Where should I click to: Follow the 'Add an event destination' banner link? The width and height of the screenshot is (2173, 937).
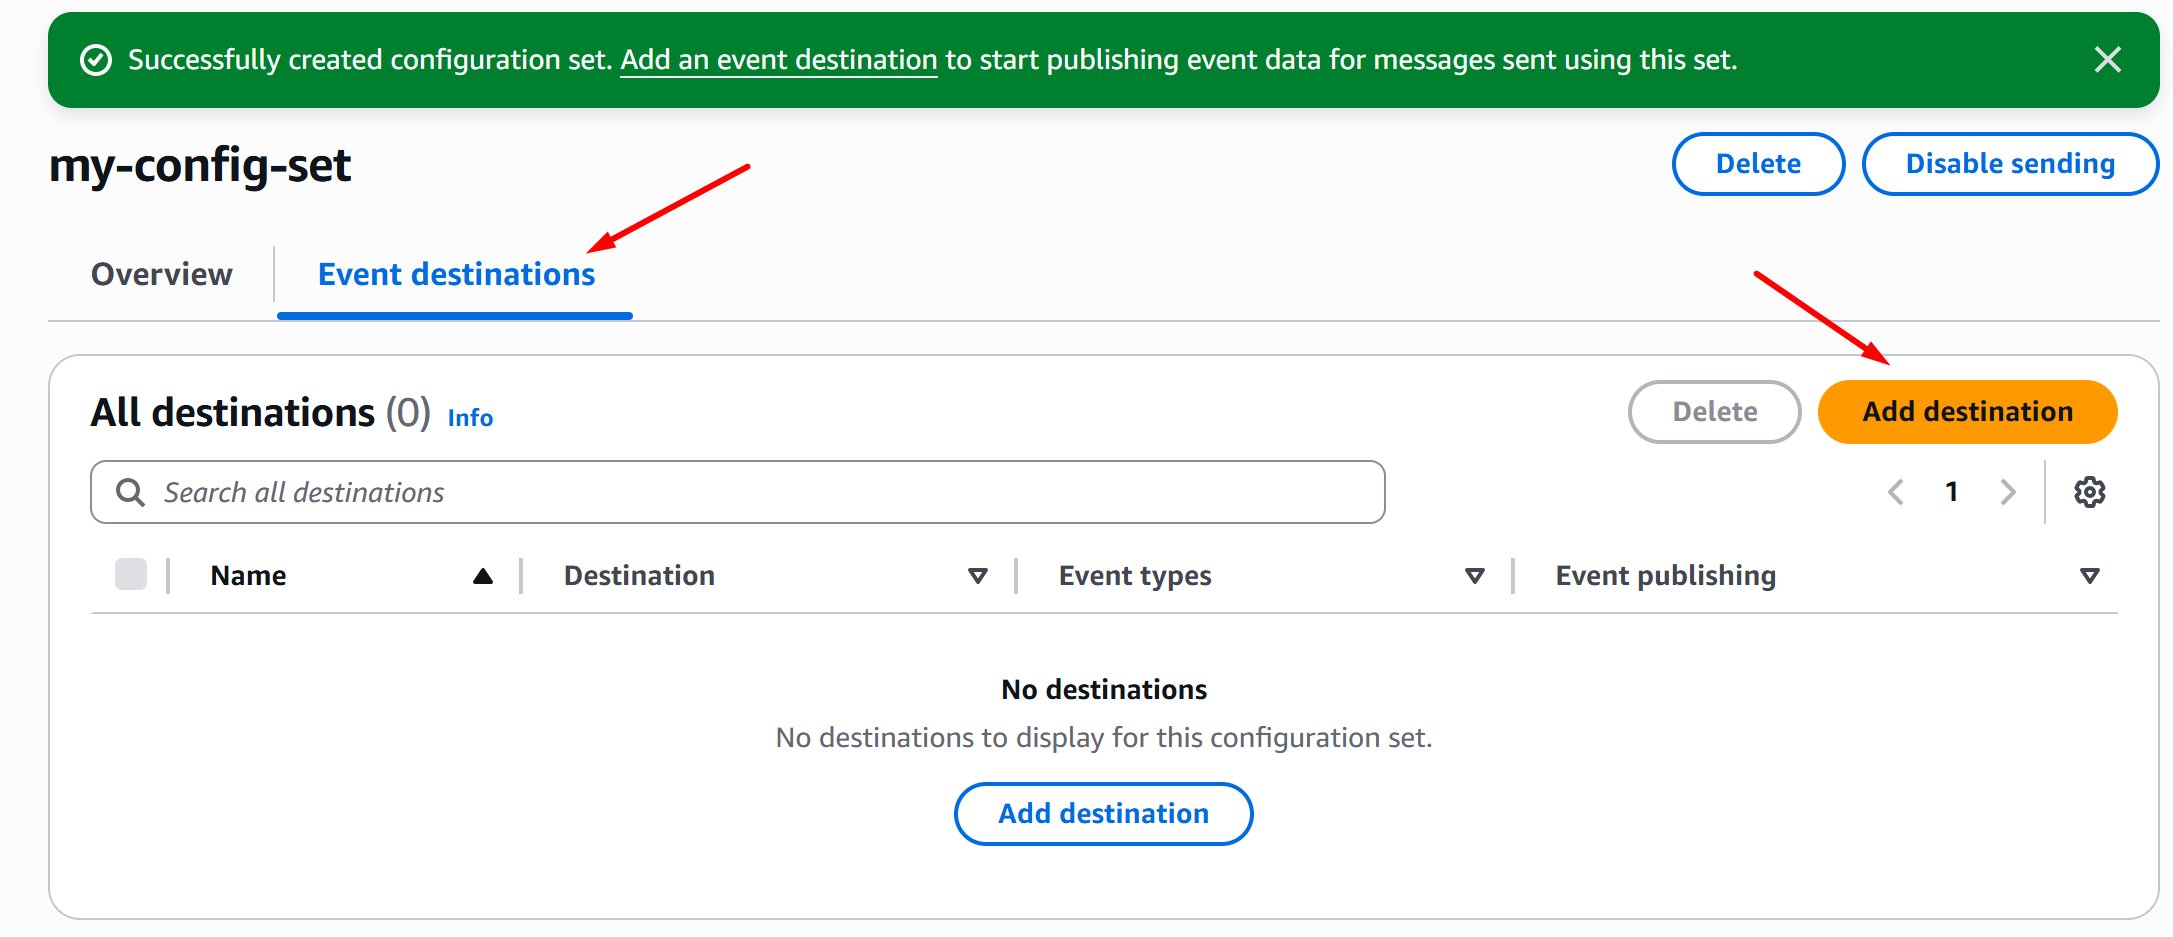(x=778, y=60)
